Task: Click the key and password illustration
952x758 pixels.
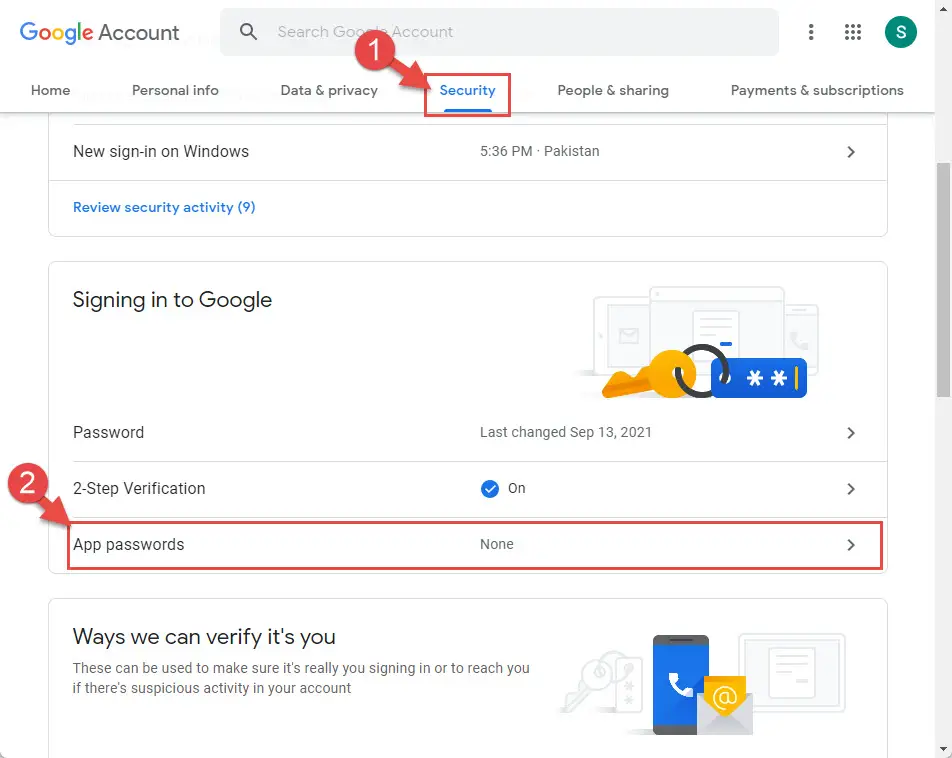Action: point(698,343)
